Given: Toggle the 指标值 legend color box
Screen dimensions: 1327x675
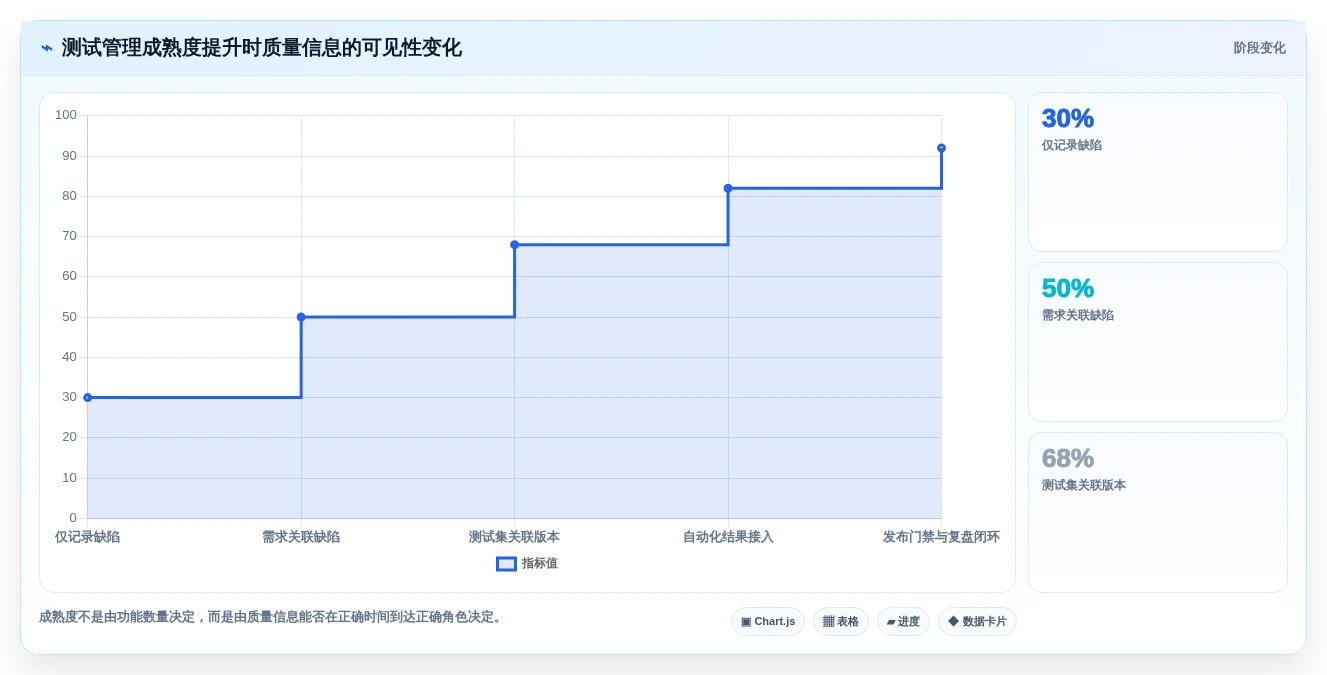Looking at the screenshot, I should pyautogui.click(x=506, y=564).
